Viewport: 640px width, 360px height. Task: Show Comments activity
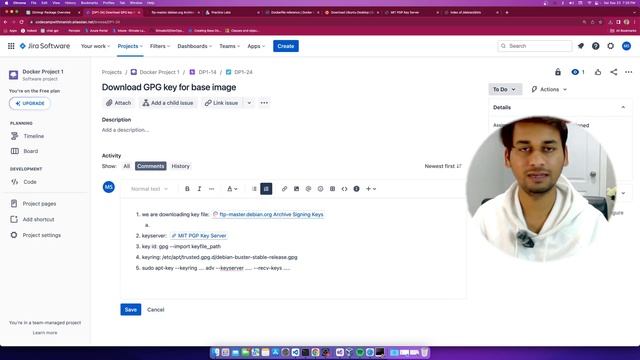(151, 166)
